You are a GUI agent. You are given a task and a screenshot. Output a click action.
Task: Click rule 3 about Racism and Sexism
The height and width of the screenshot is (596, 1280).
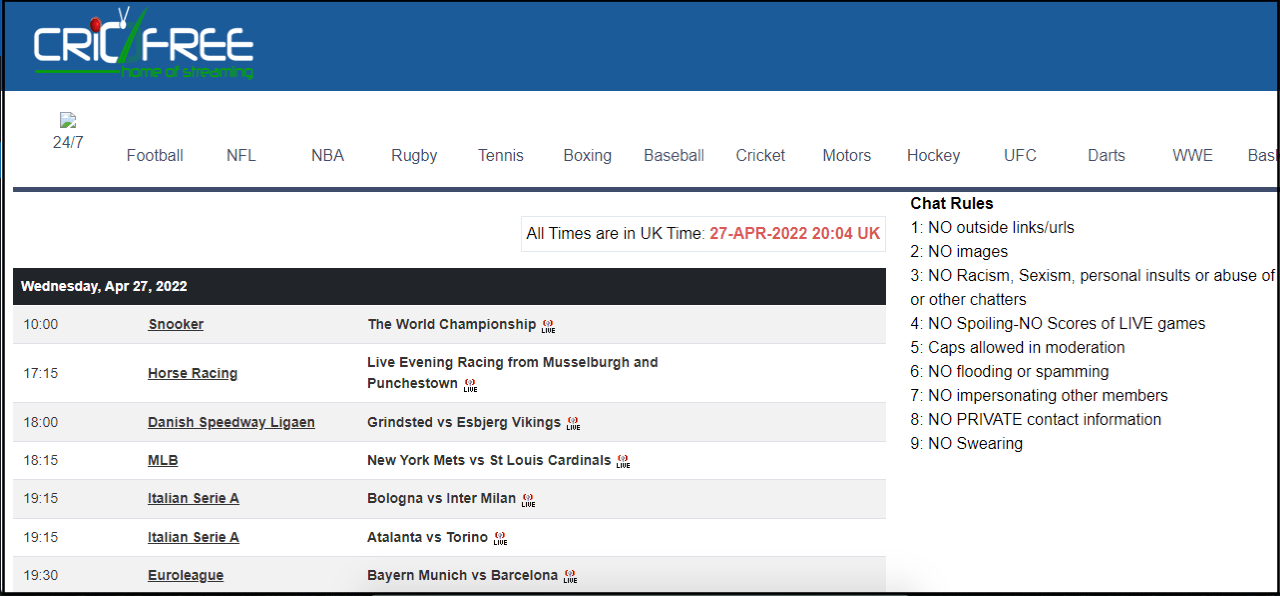point(1093,287)
